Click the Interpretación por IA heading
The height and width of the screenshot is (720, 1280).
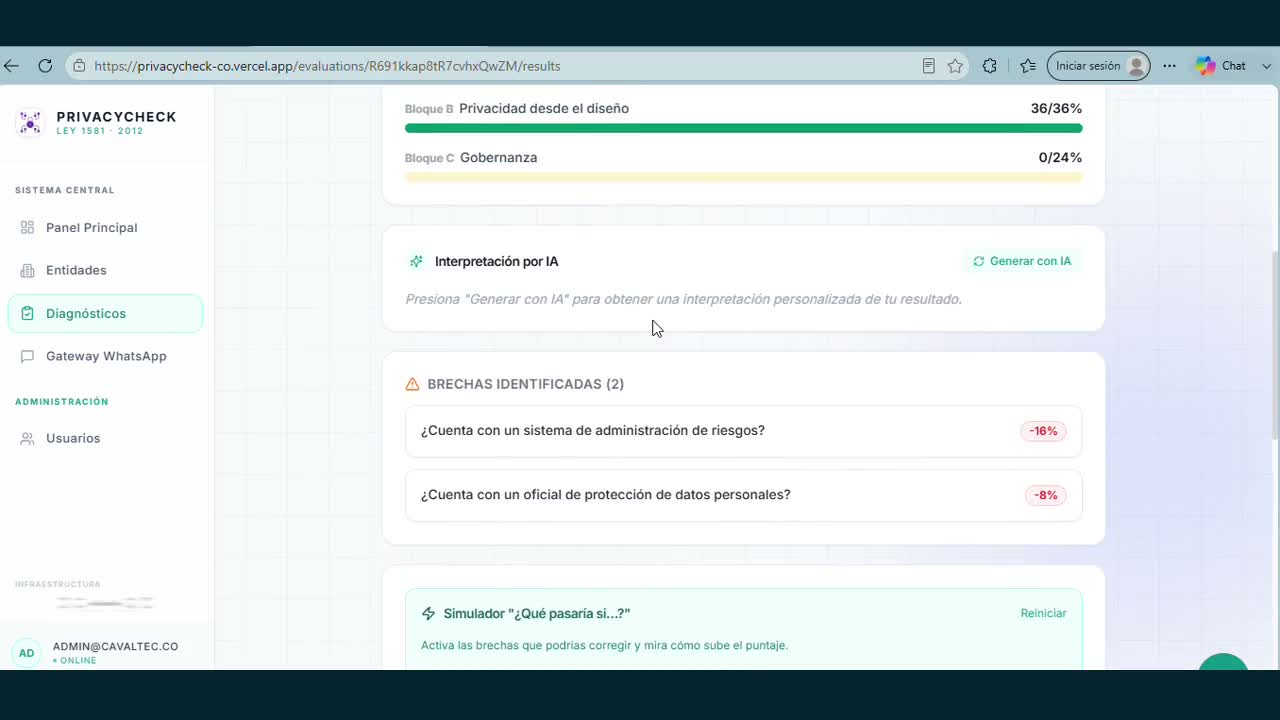pos(496,261)
